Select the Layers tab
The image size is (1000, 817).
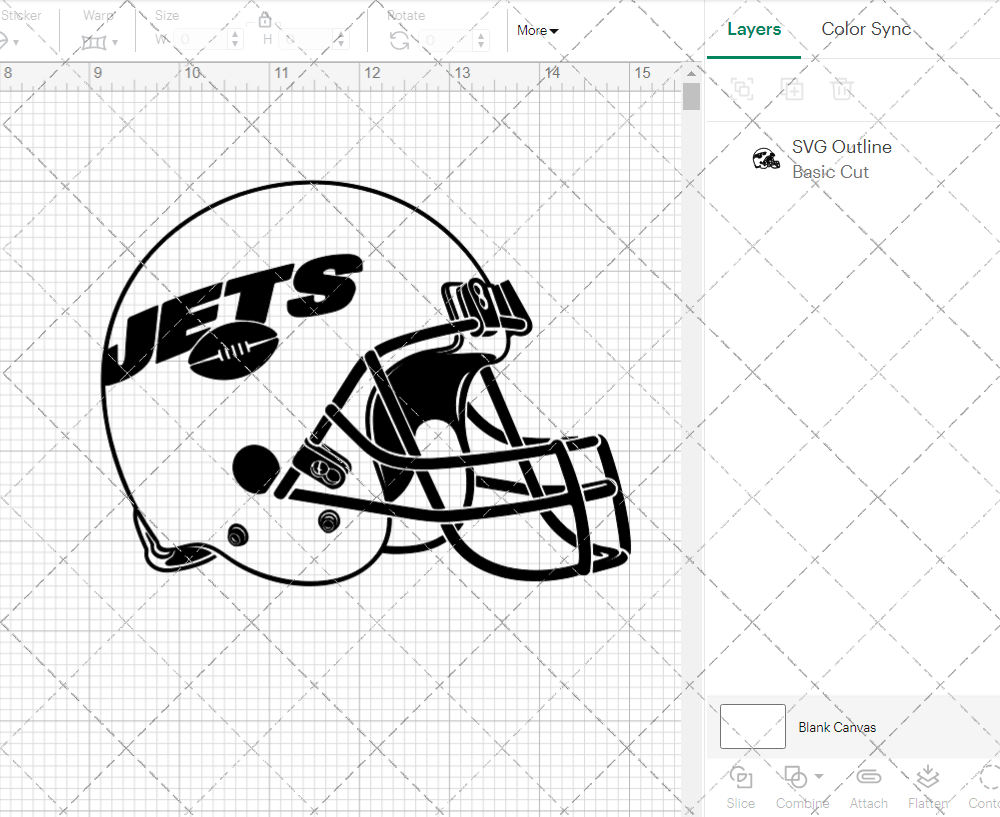click(754, 29)
